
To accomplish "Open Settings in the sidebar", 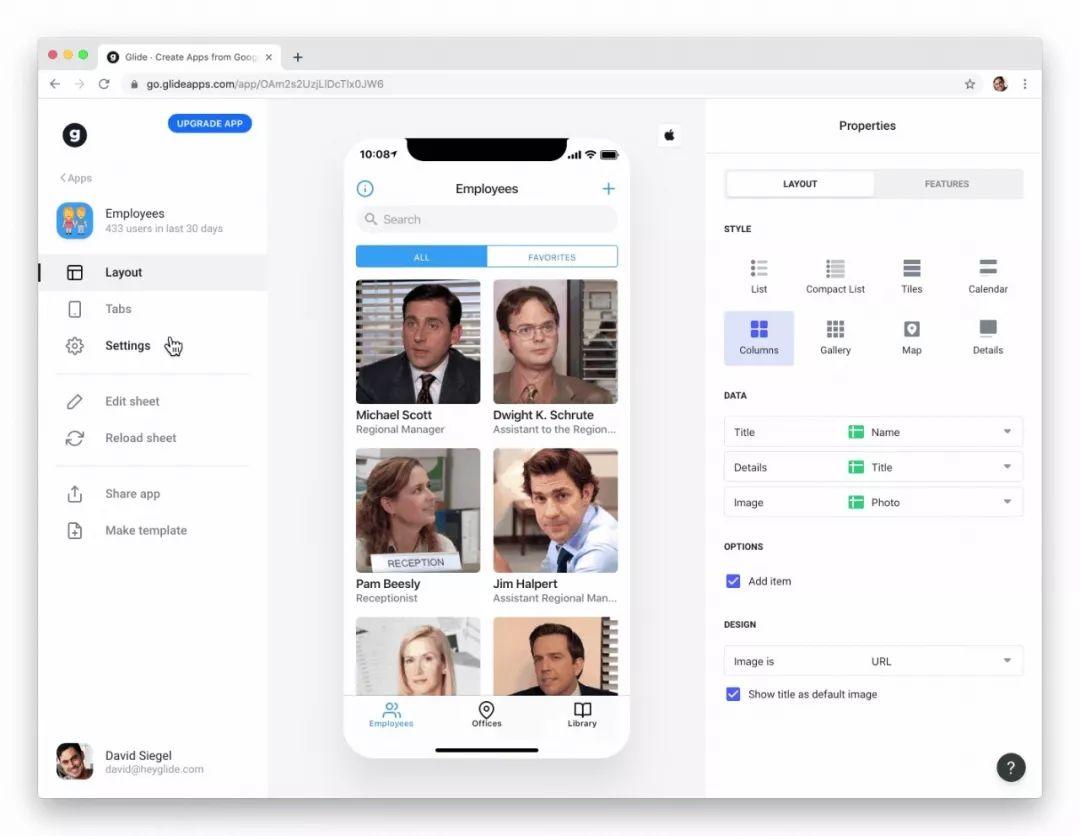I will point(153,346).
